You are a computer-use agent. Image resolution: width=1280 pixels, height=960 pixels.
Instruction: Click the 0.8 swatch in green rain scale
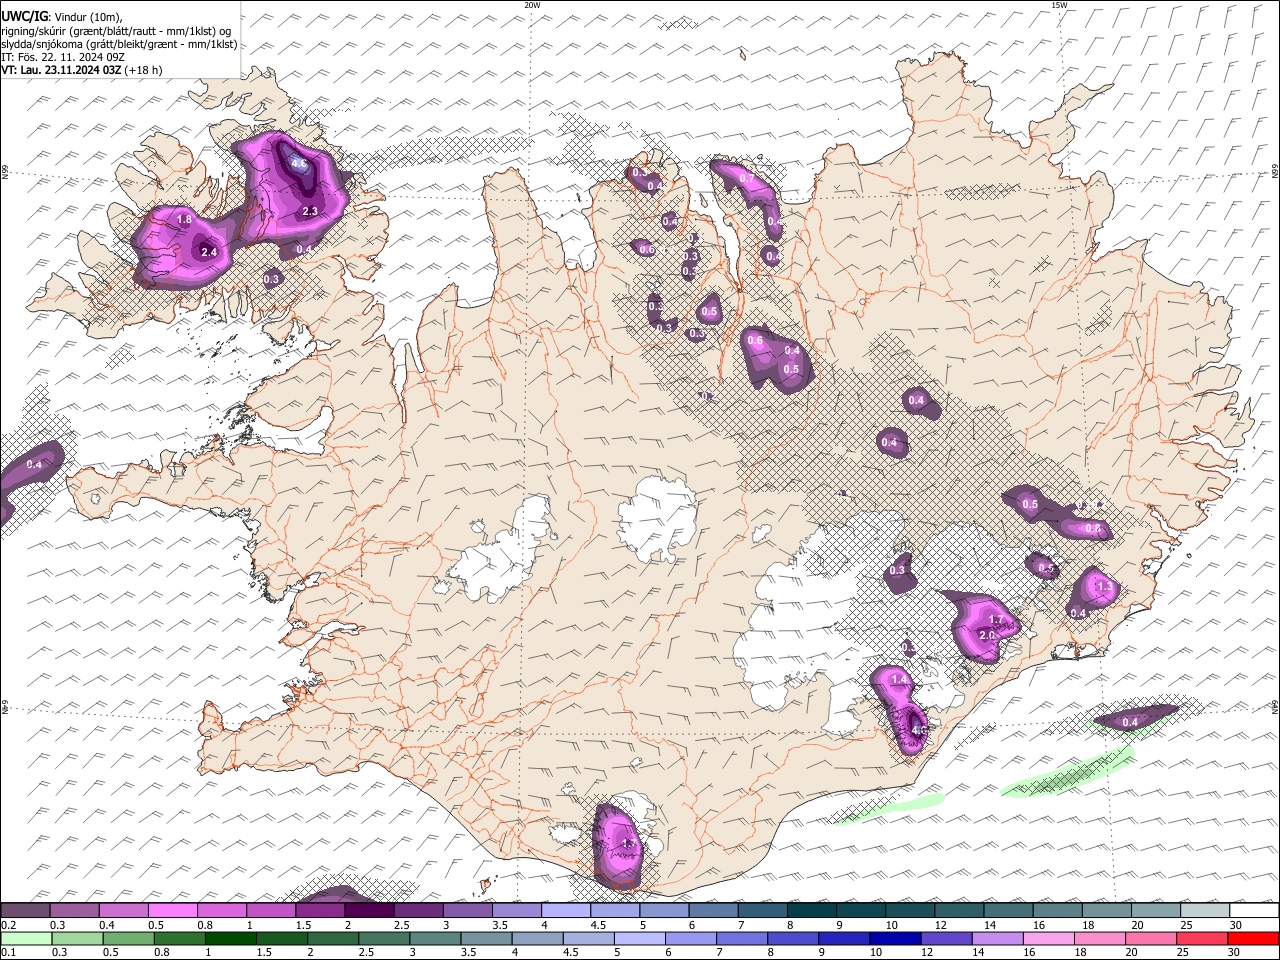tap(180, 938)
